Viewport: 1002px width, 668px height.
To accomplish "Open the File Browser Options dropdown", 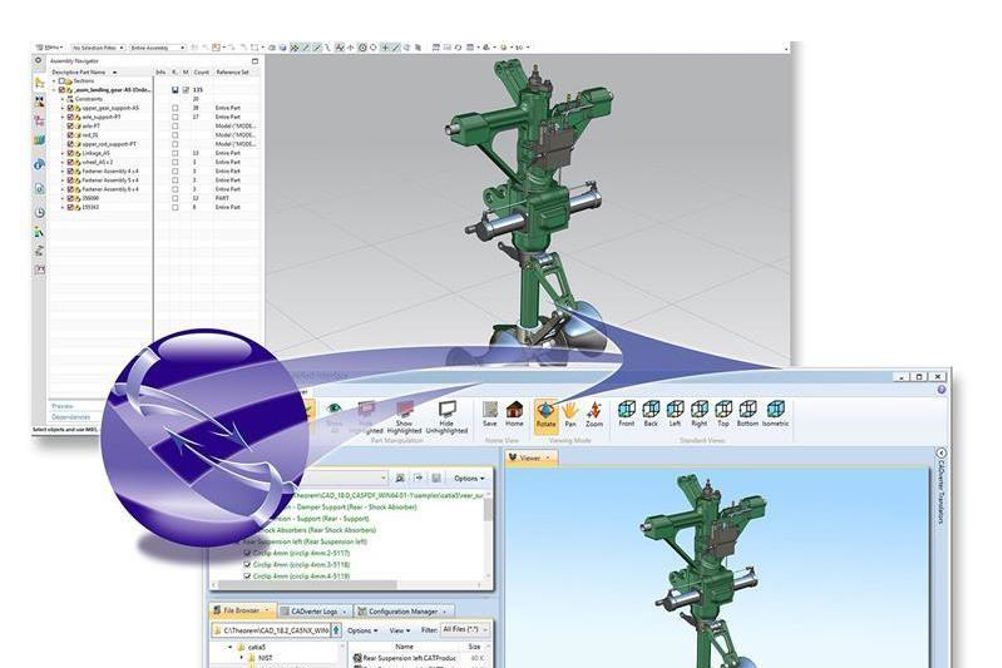I will (x=362, y=630).
